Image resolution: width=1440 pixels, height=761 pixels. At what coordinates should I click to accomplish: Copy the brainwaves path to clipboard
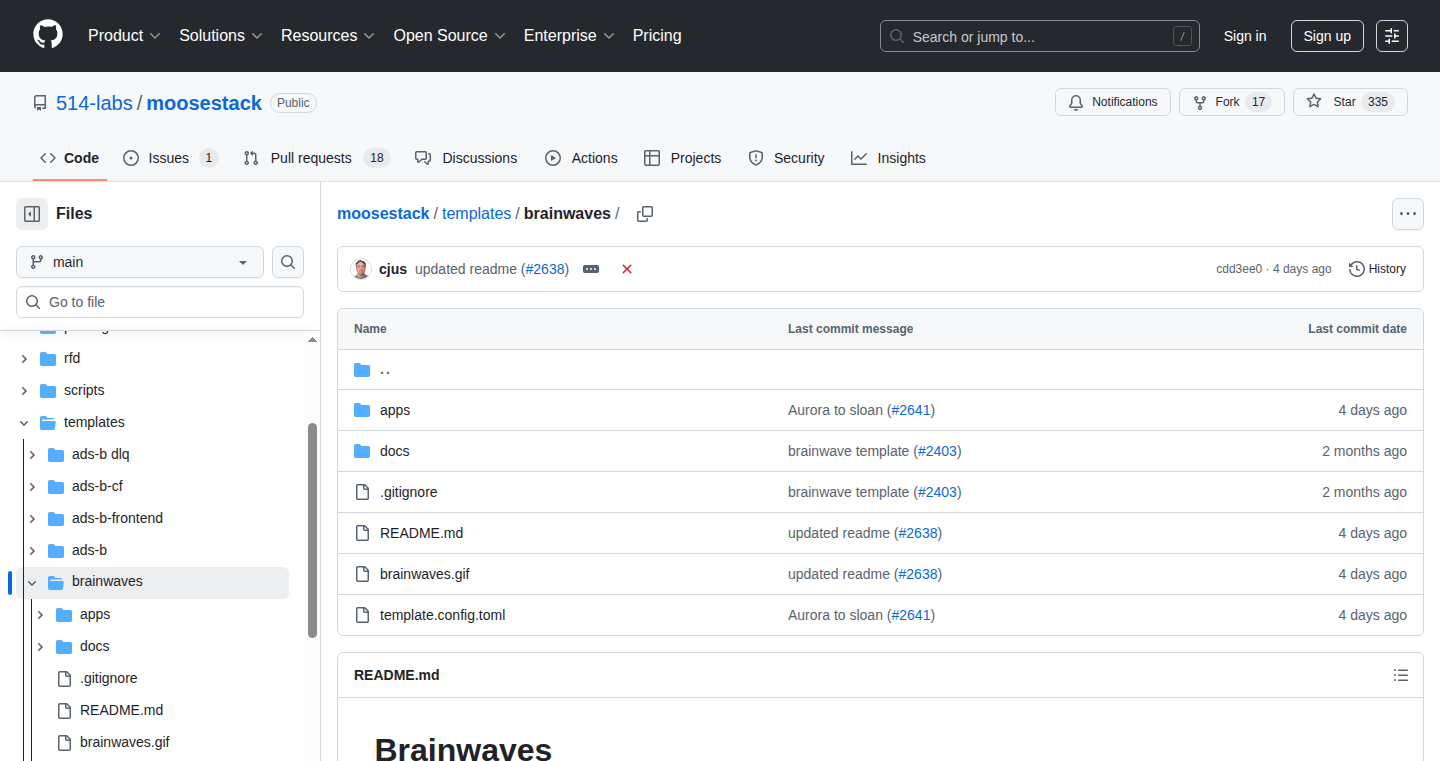click(x=645, y=214)
